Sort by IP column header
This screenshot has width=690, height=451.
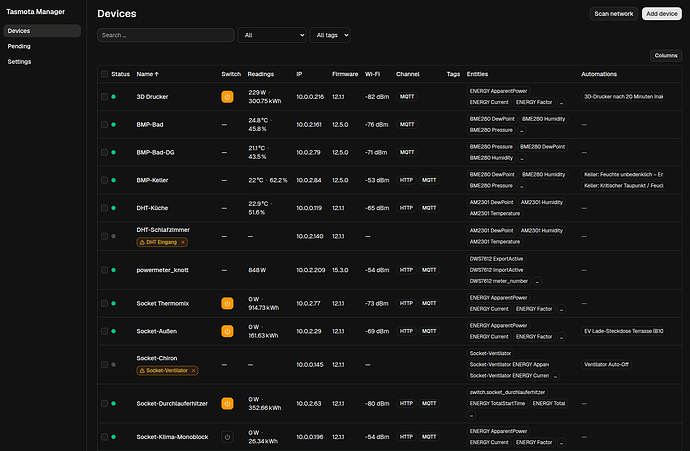point(299,74)
